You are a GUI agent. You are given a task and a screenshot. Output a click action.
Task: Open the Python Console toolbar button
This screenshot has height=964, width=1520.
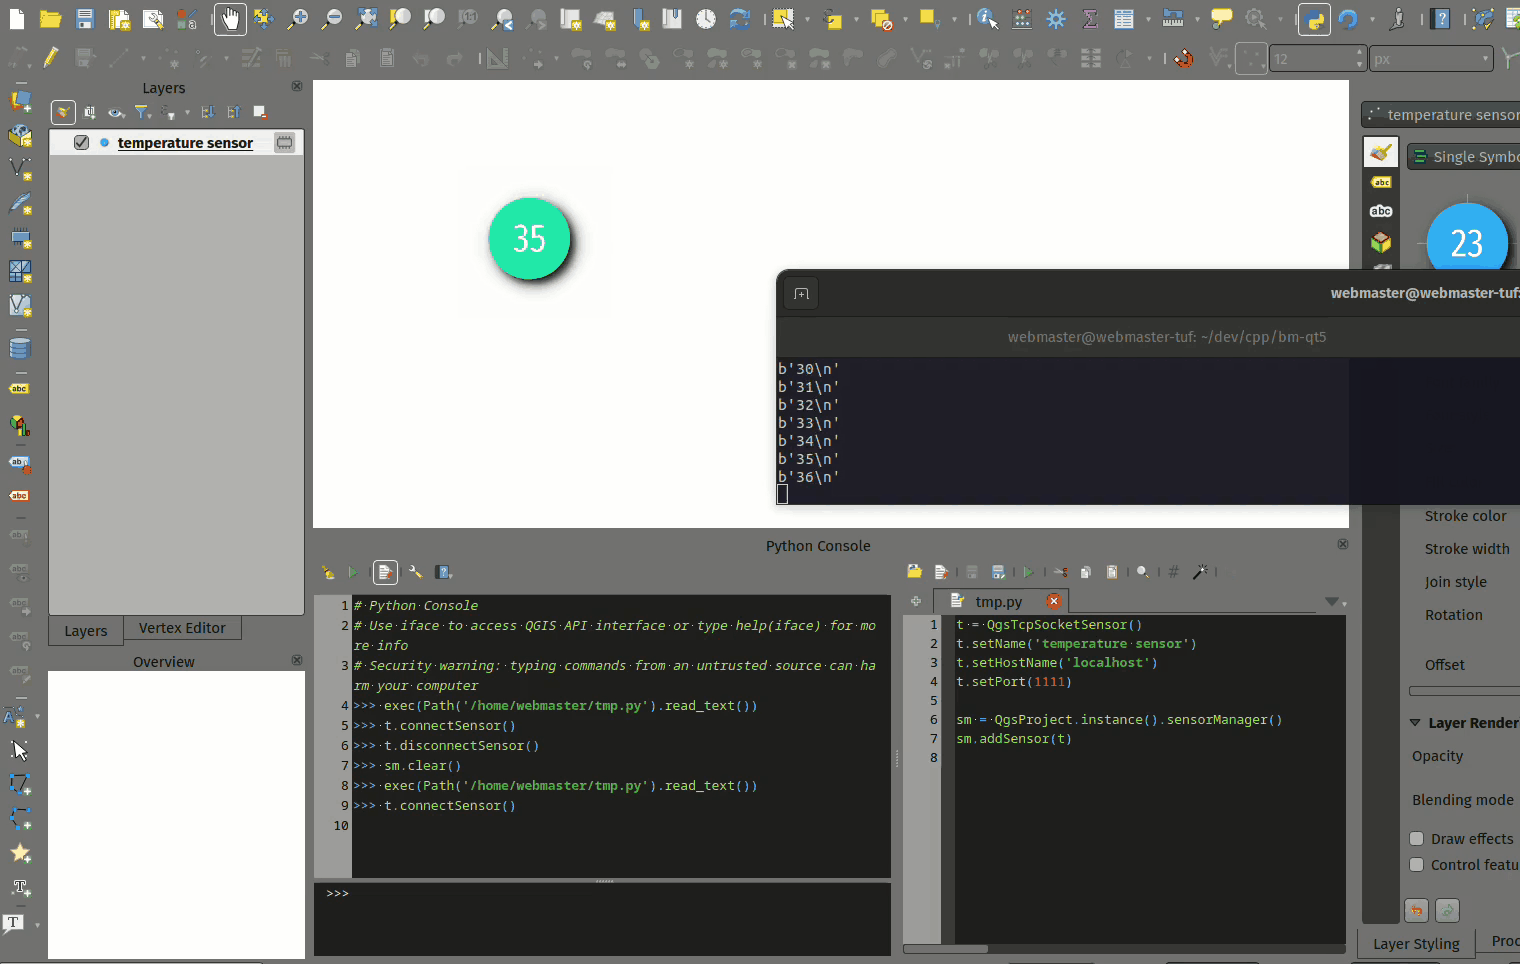(1314, 19)
